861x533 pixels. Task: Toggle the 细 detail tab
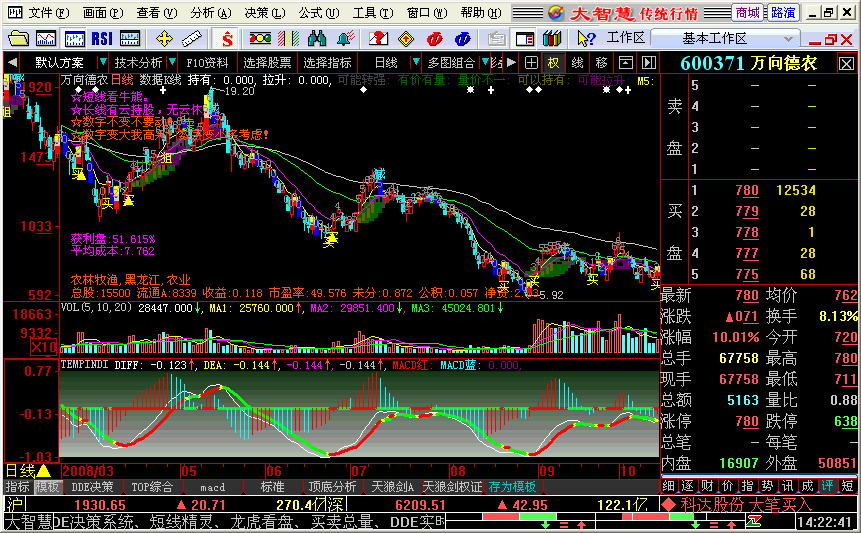[x=668, y=486]
